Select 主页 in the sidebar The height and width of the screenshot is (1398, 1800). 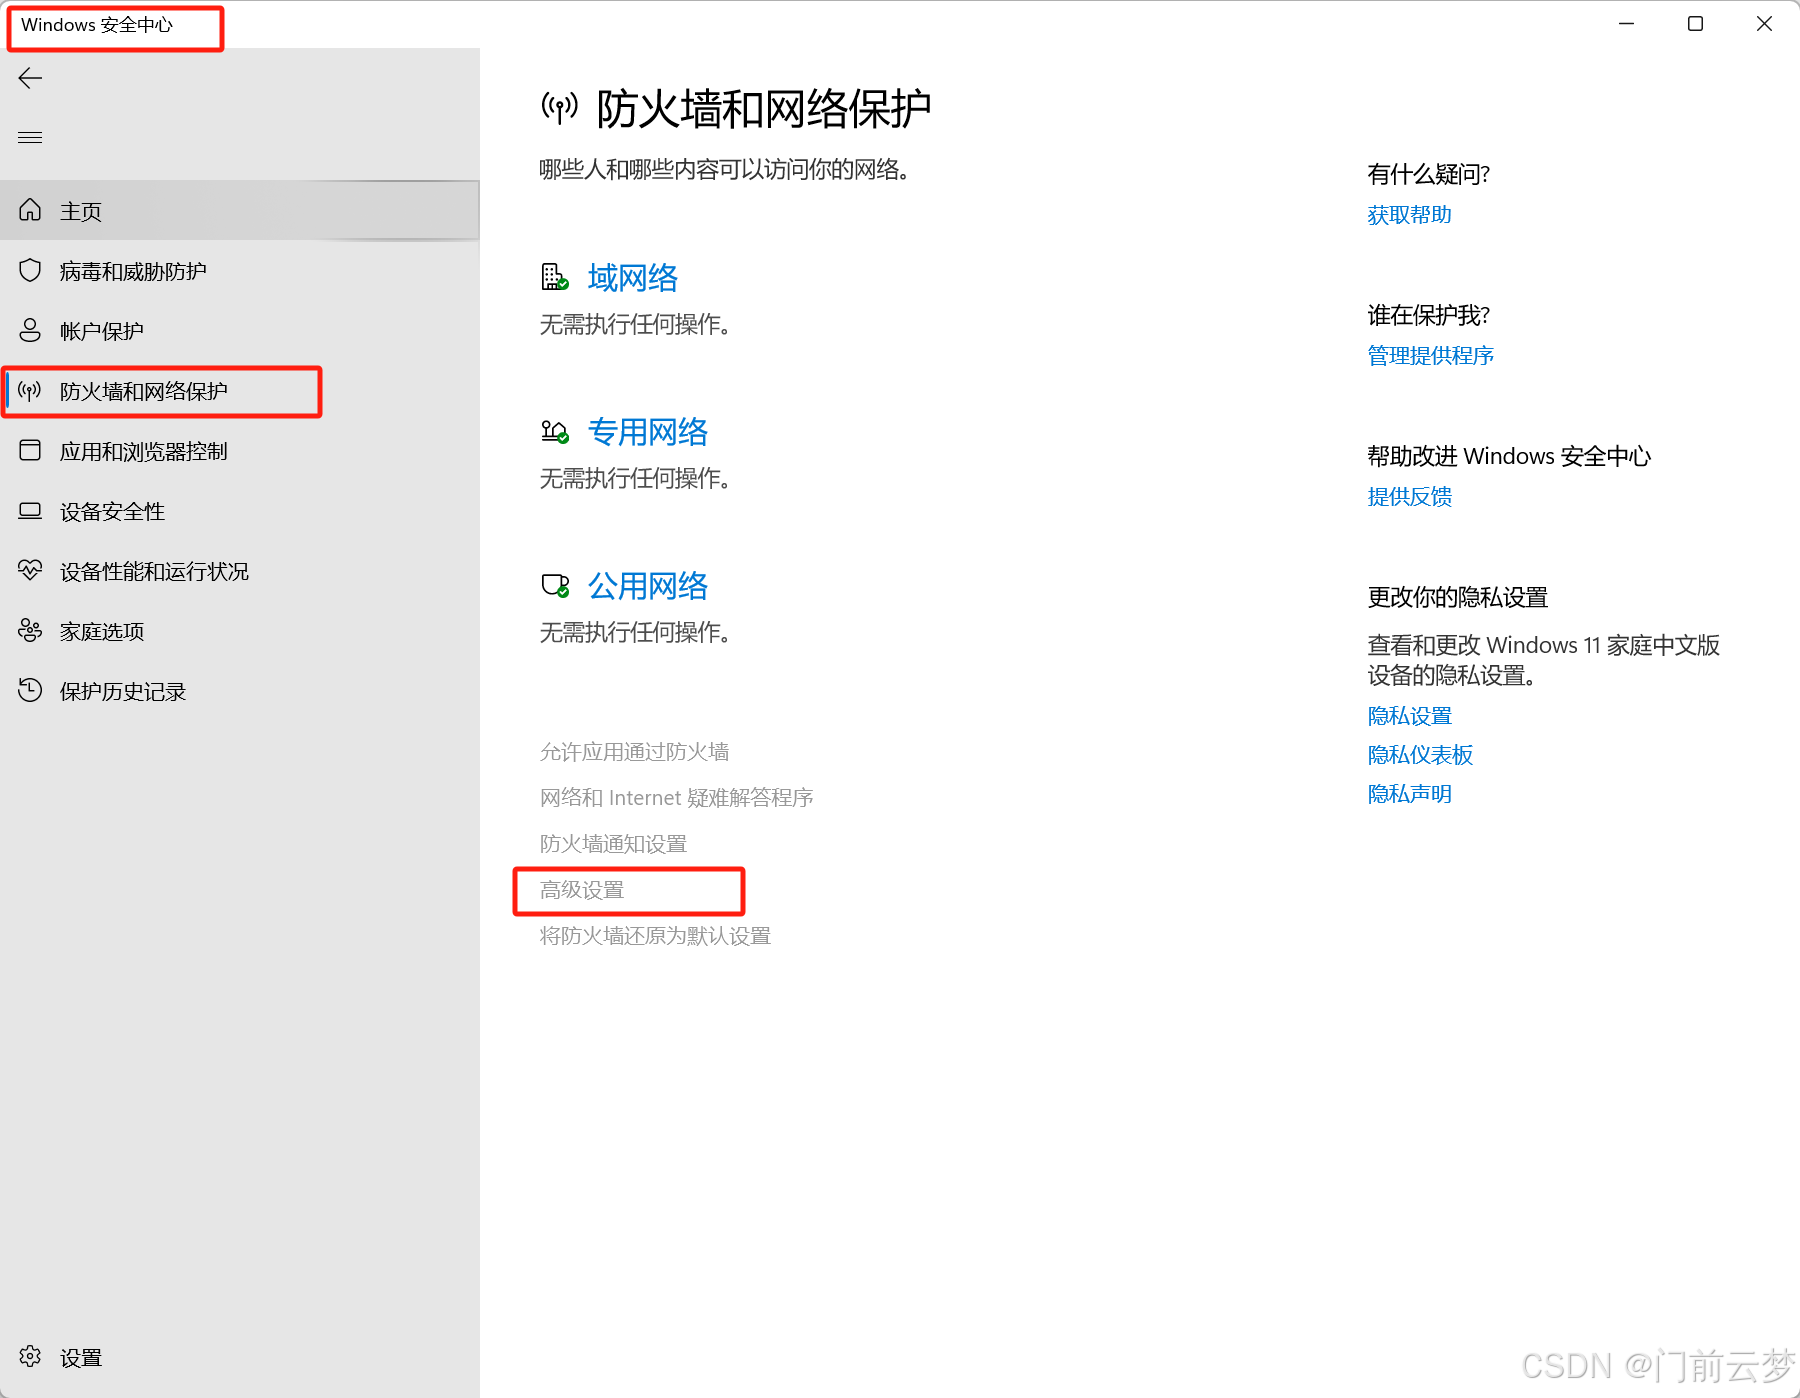pos(240,210)
